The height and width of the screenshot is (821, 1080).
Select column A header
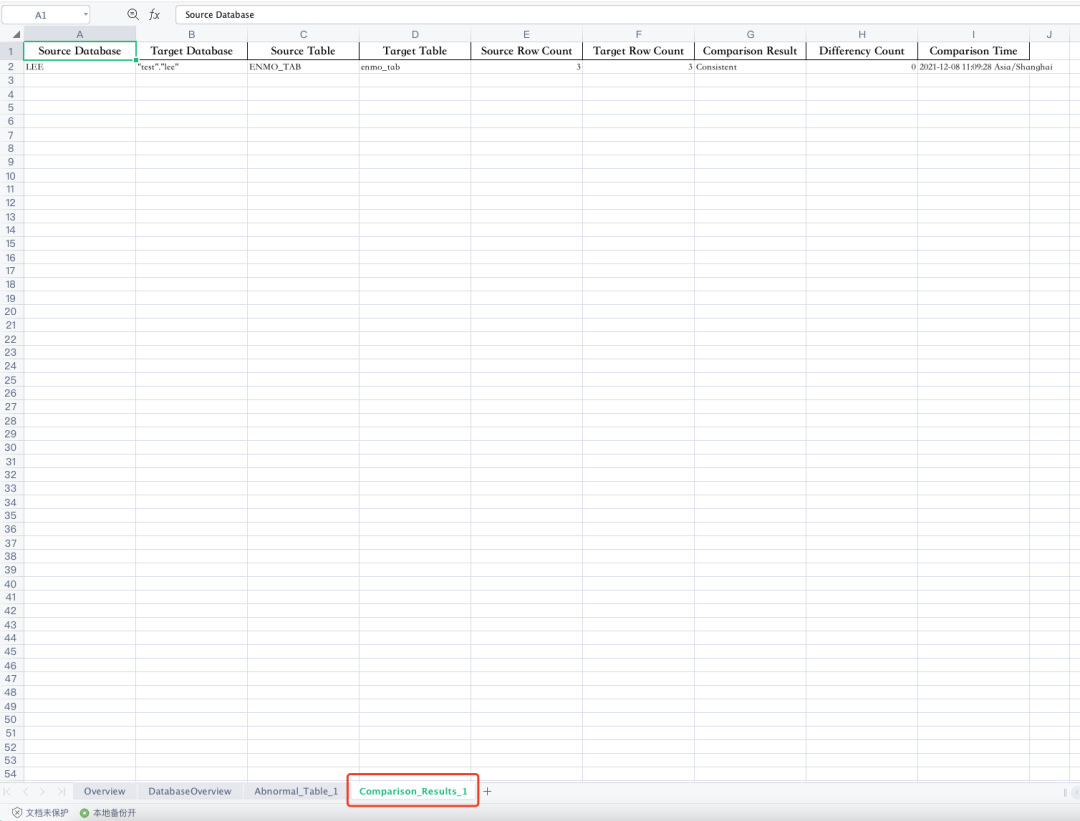click(x=80, y=34)
